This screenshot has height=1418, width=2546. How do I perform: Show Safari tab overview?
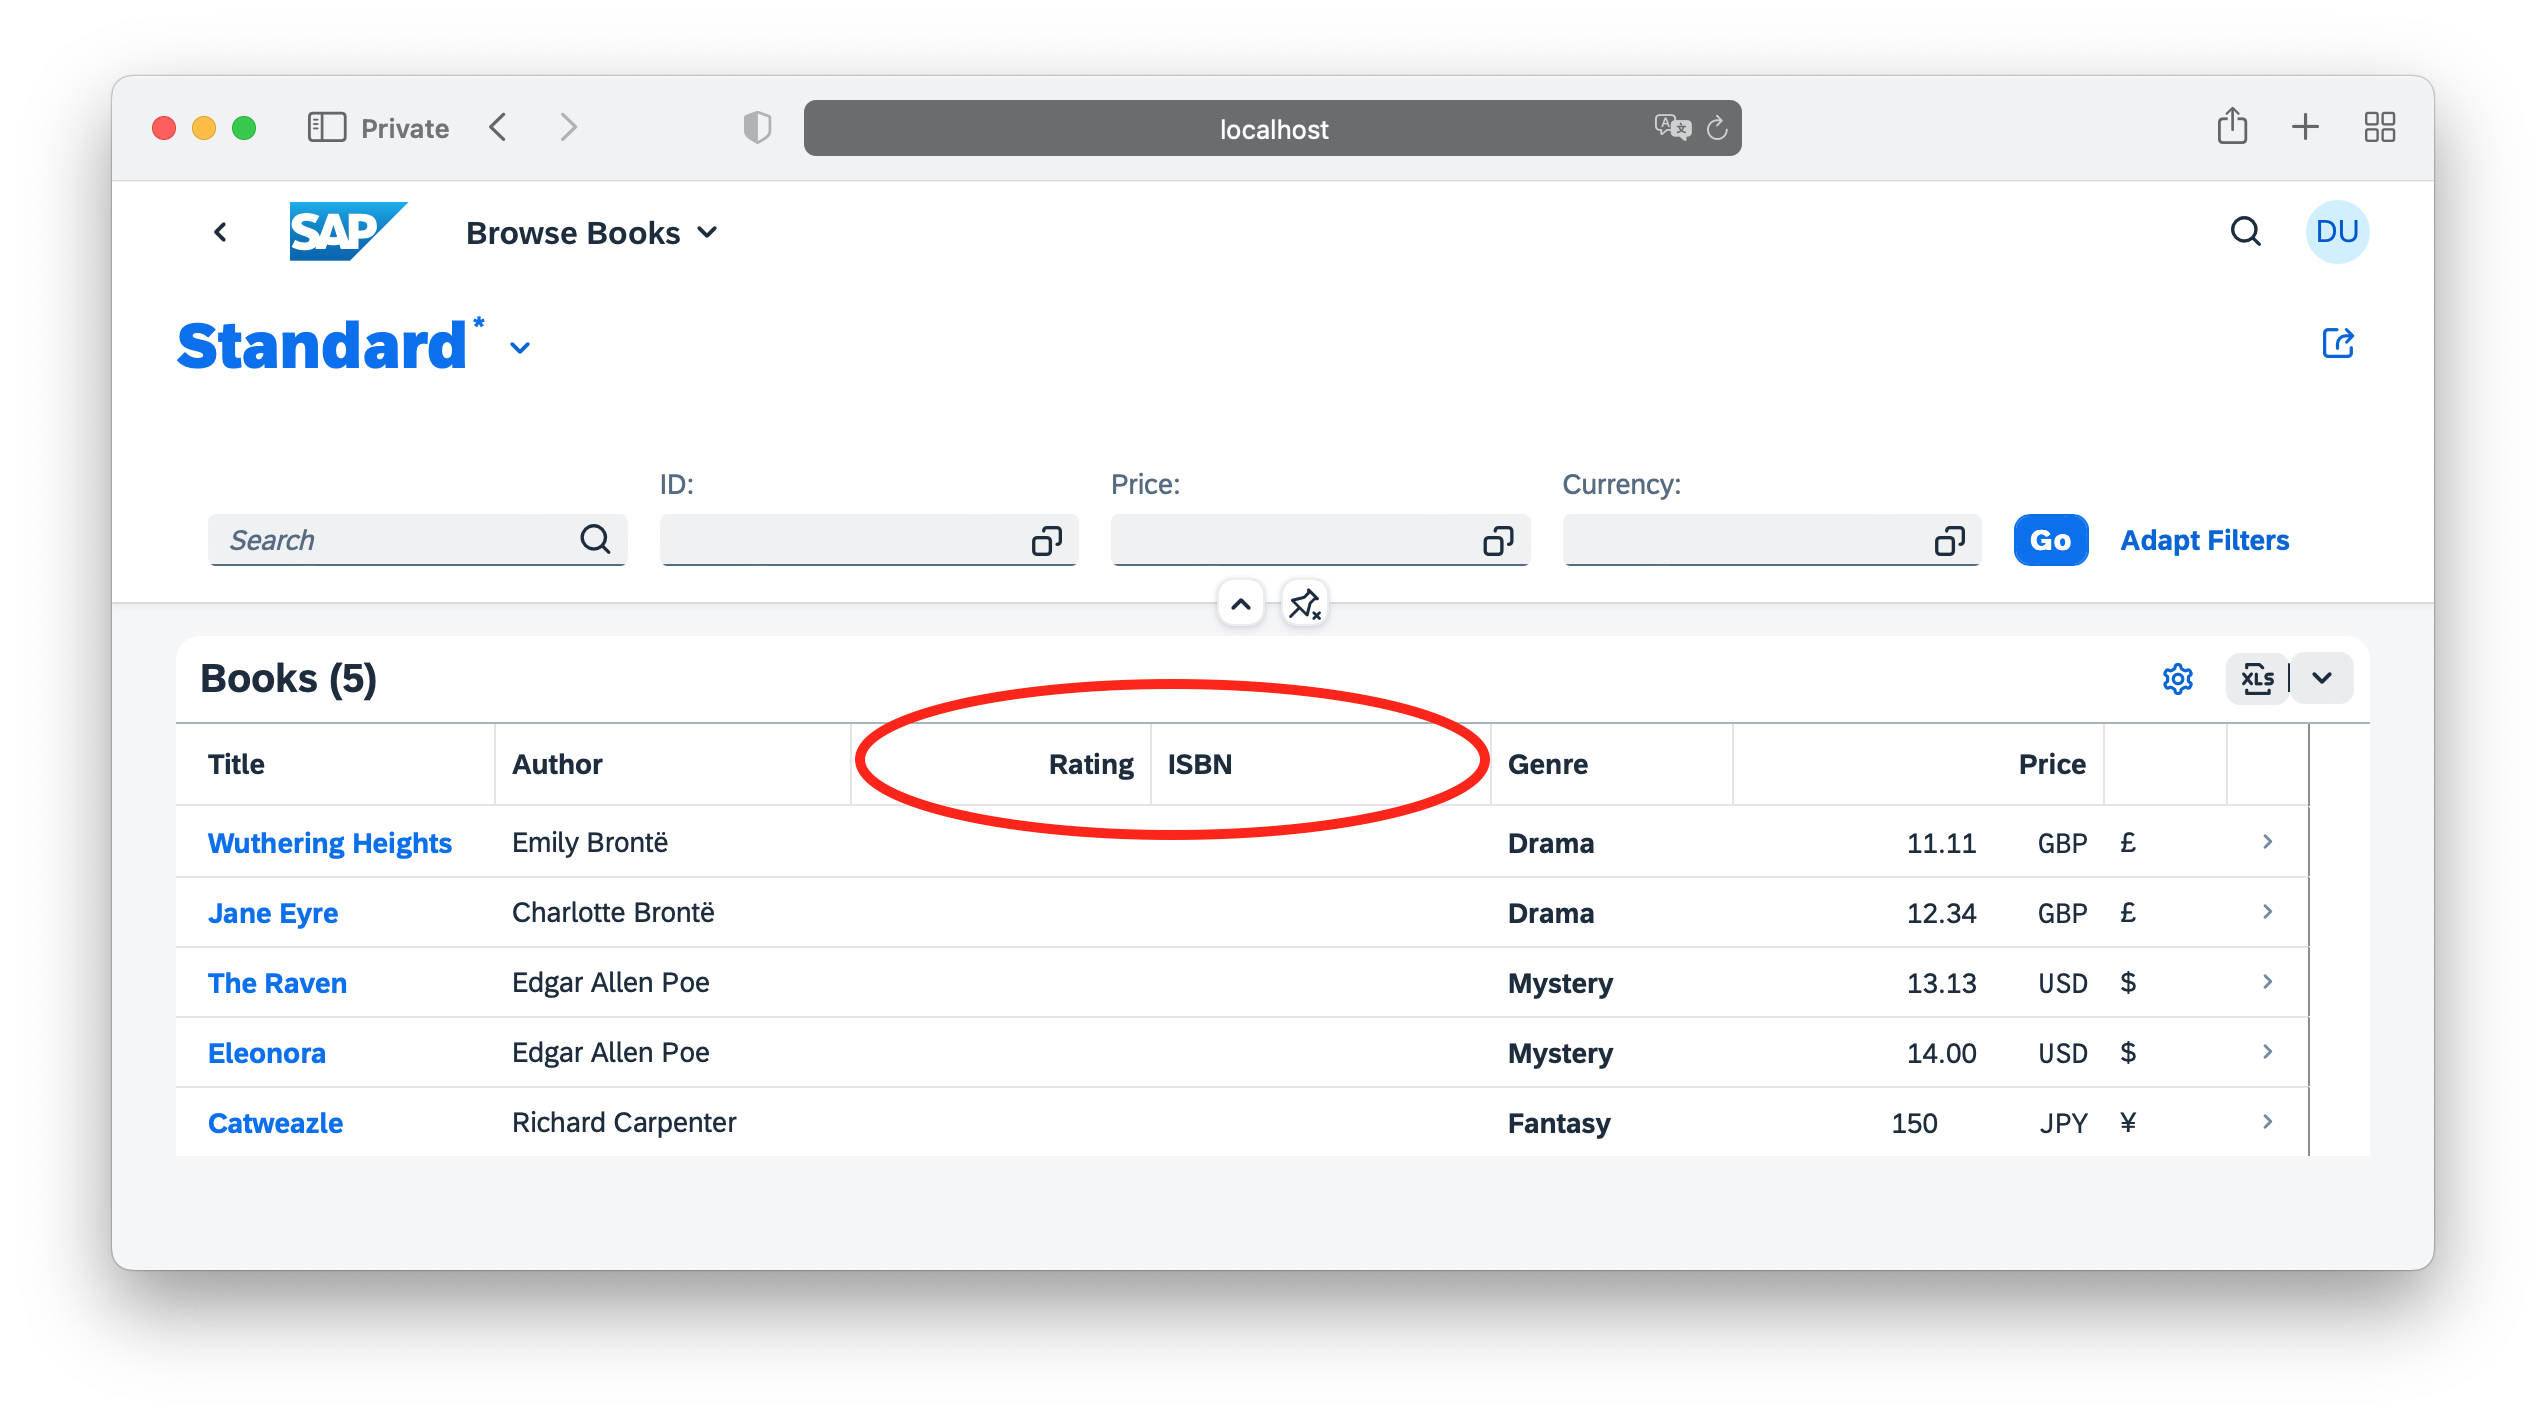coord(2379,127)
